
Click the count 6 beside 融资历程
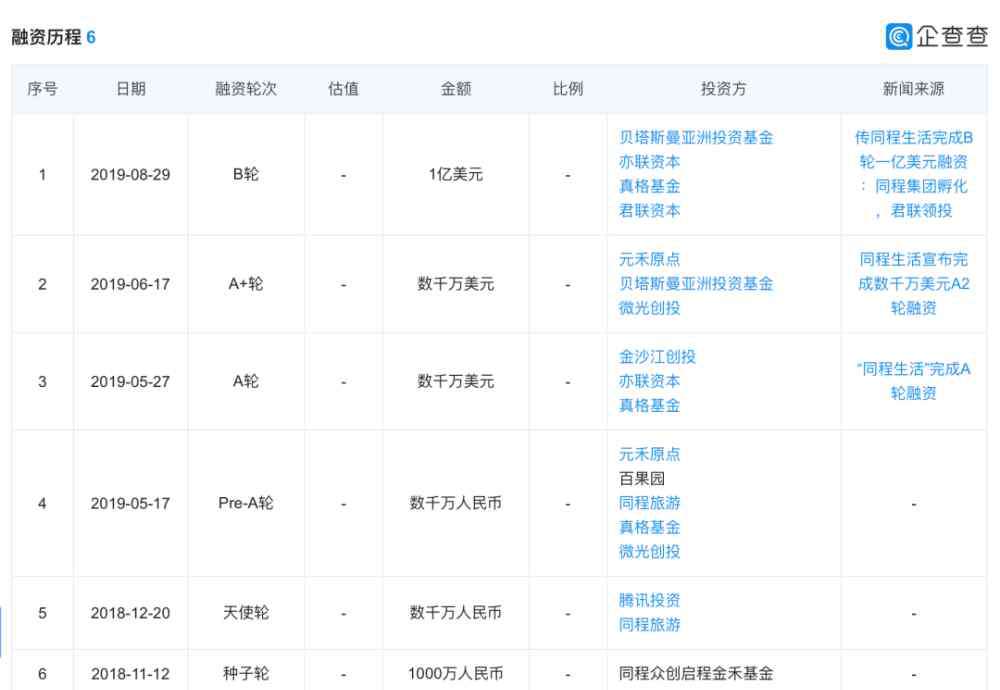(x=91, y=37)
